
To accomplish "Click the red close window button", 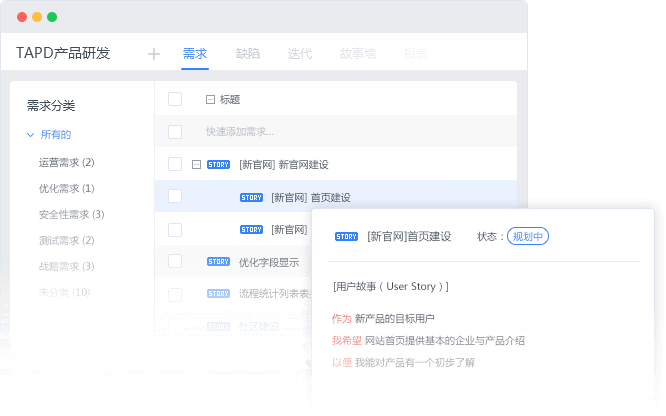I will 22,17.
